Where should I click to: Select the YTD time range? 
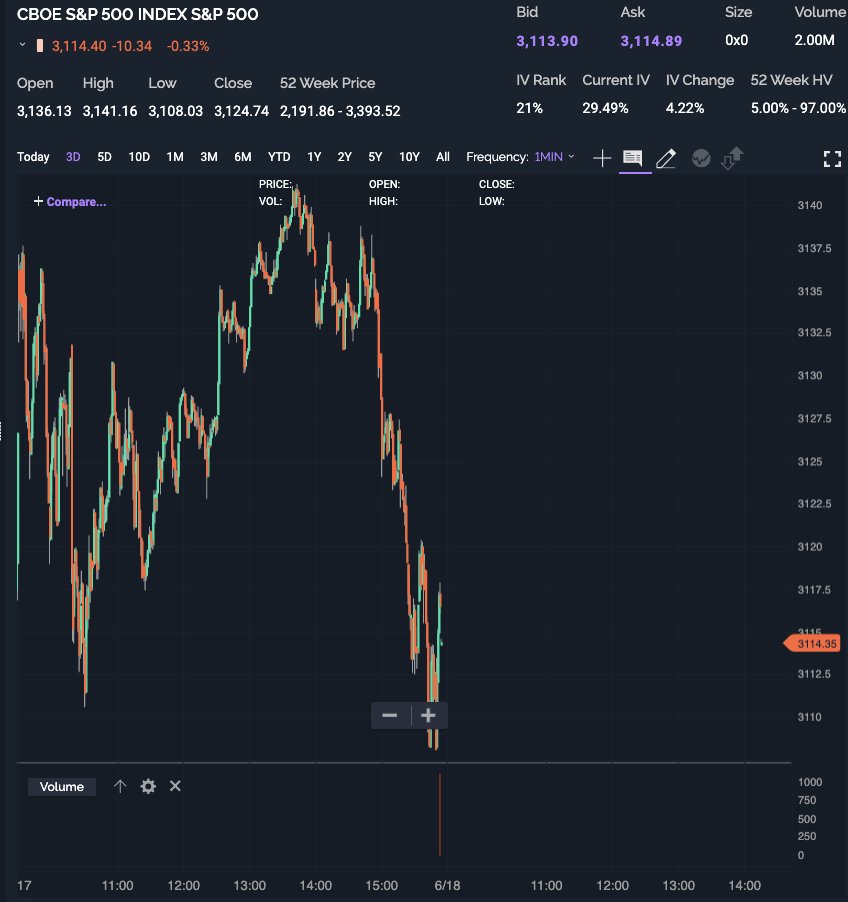279,156
